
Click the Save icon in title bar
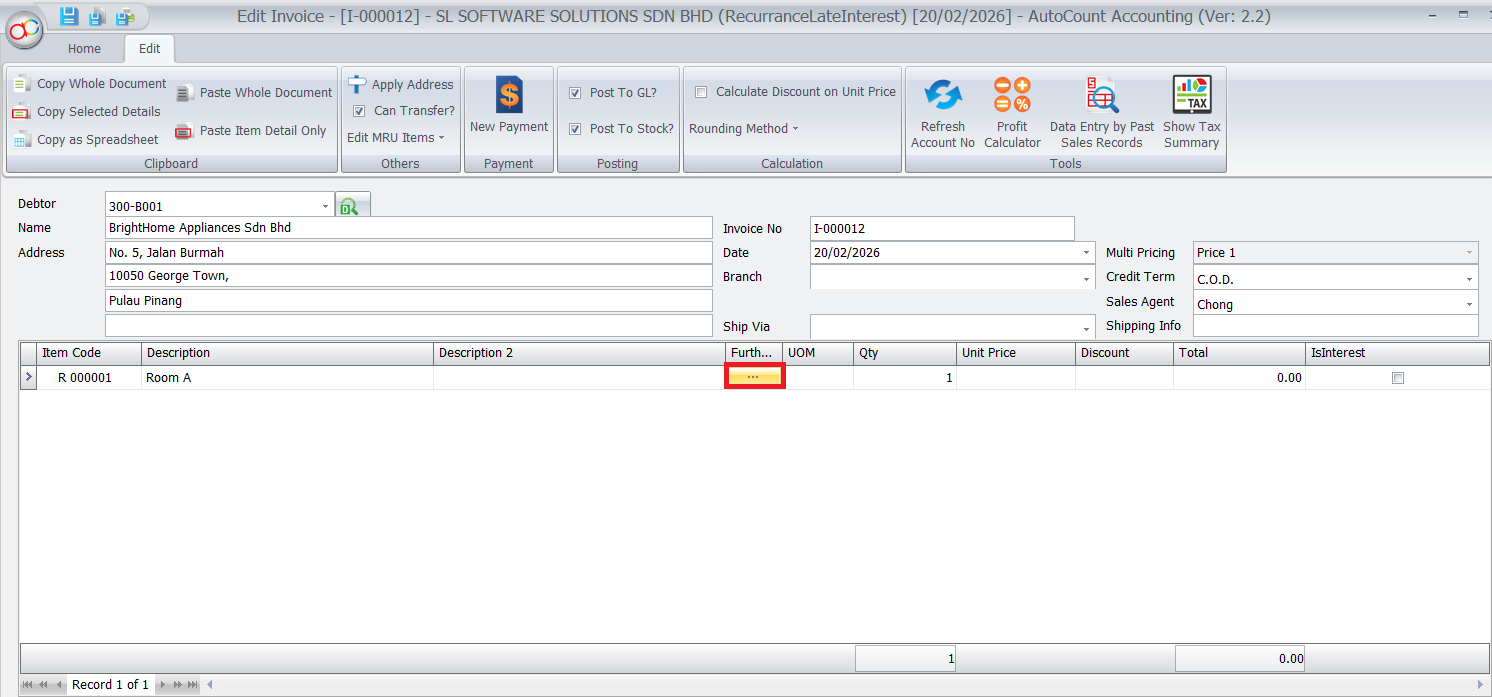click(68, 16)
